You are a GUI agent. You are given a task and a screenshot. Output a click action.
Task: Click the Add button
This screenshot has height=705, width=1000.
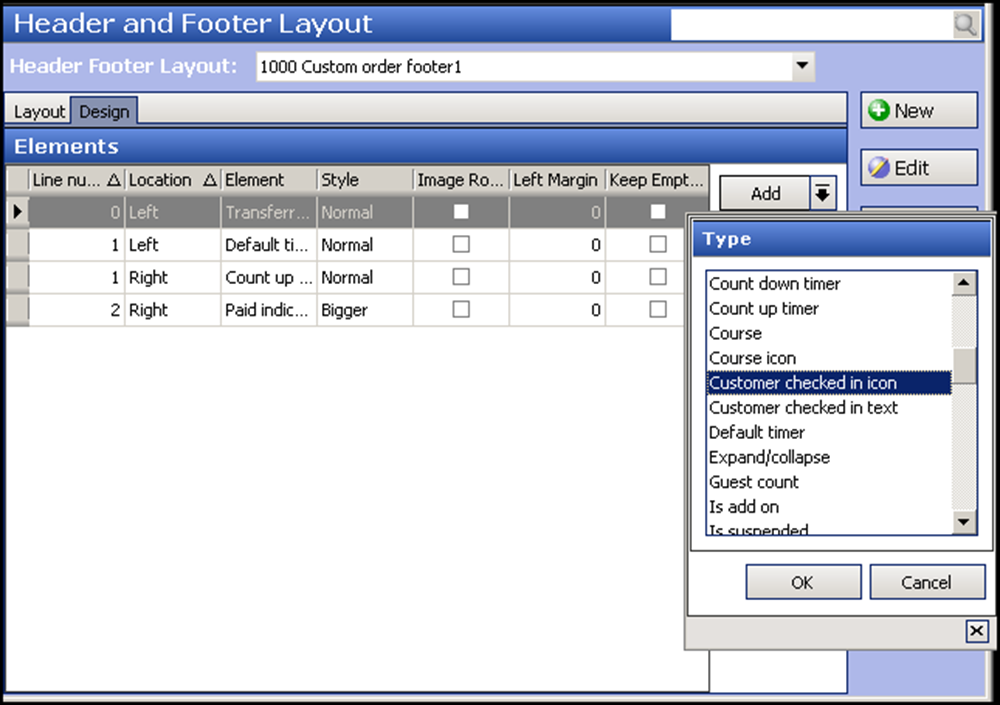tap(765, 193)
